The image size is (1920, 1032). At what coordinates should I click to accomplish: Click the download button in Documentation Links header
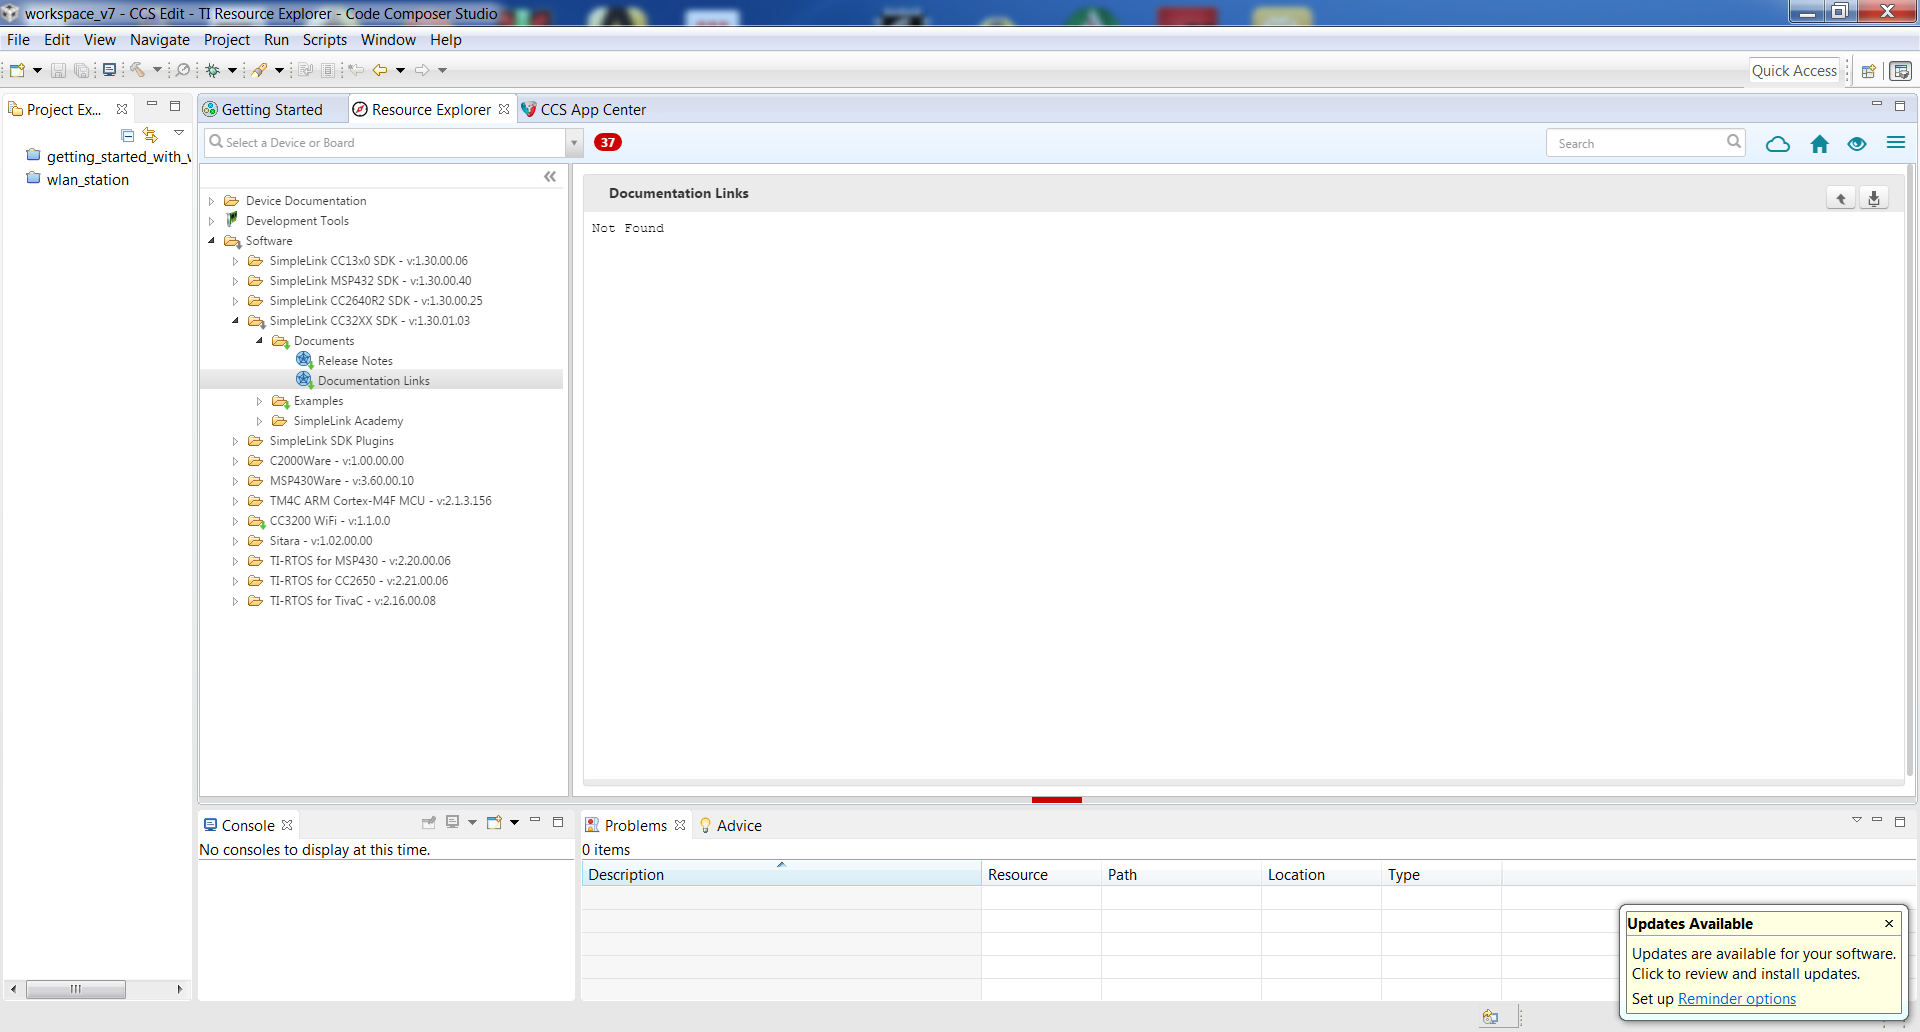[1874, 198]
